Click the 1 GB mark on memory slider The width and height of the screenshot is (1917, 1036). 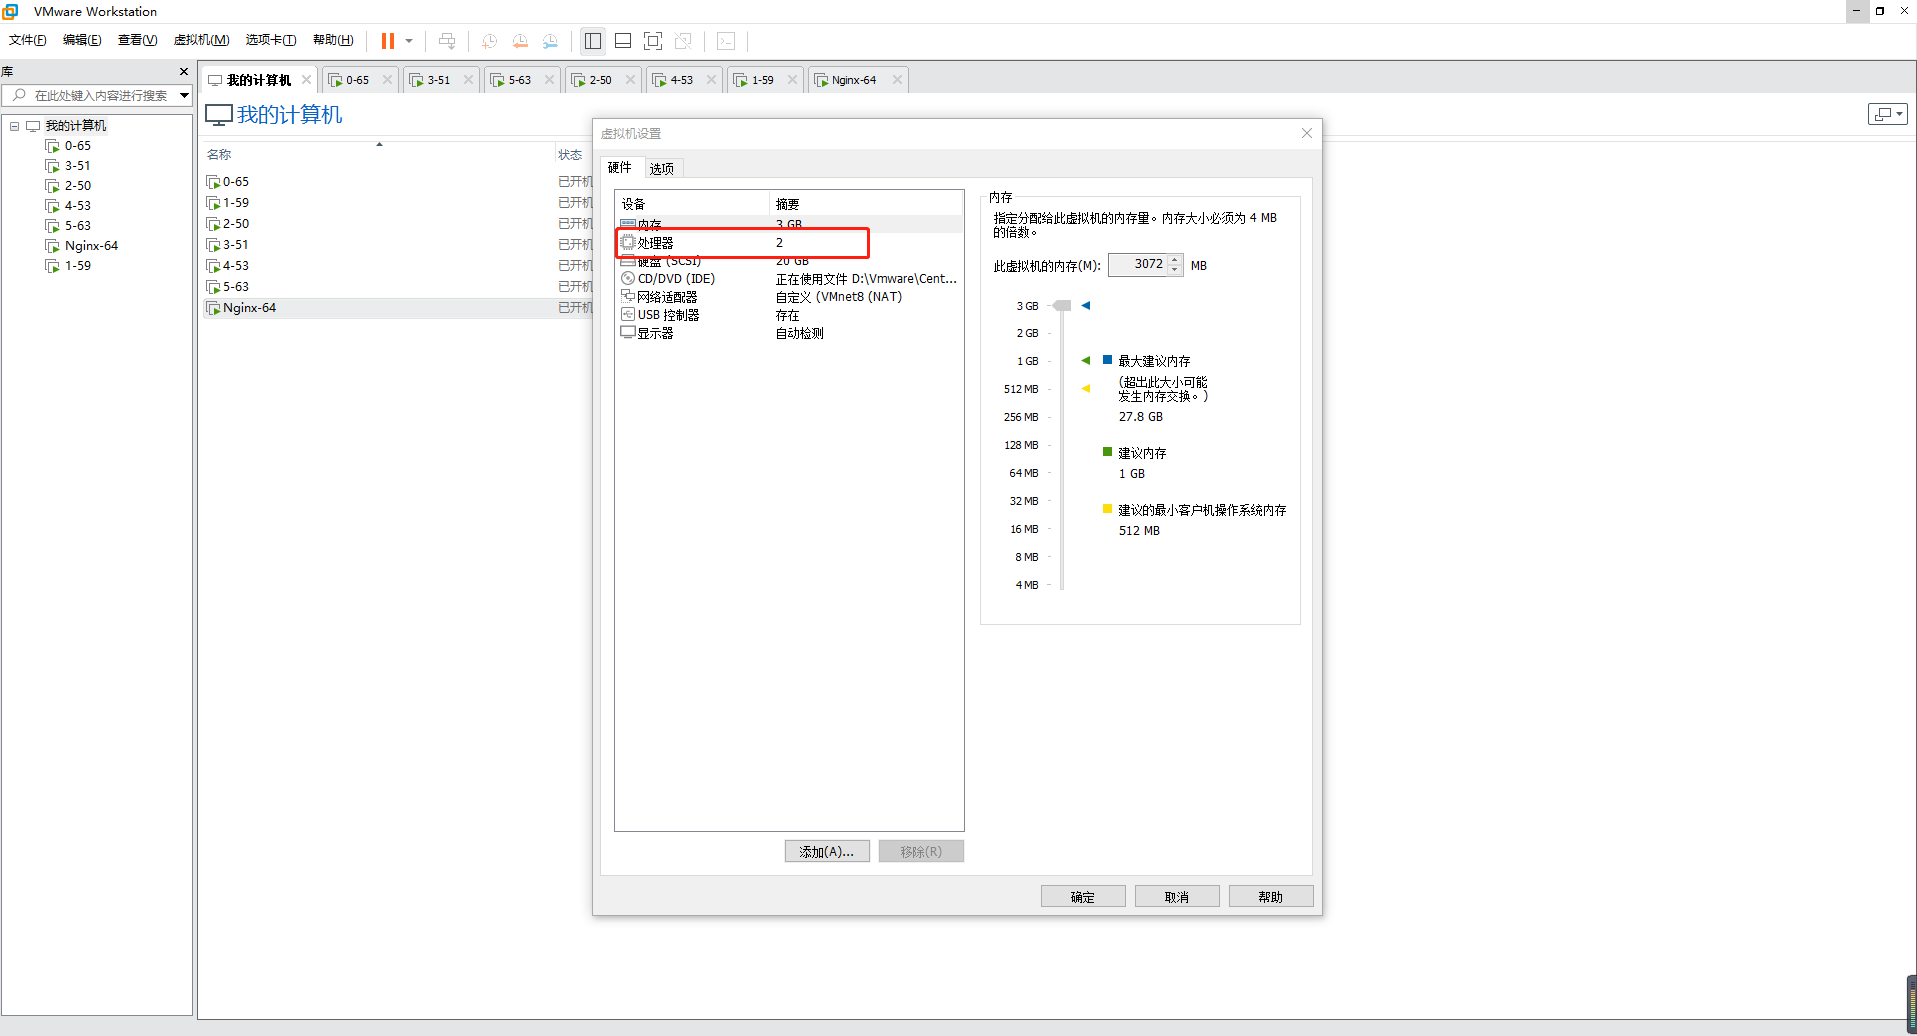pyautogui.click(x=1028, y=361)
